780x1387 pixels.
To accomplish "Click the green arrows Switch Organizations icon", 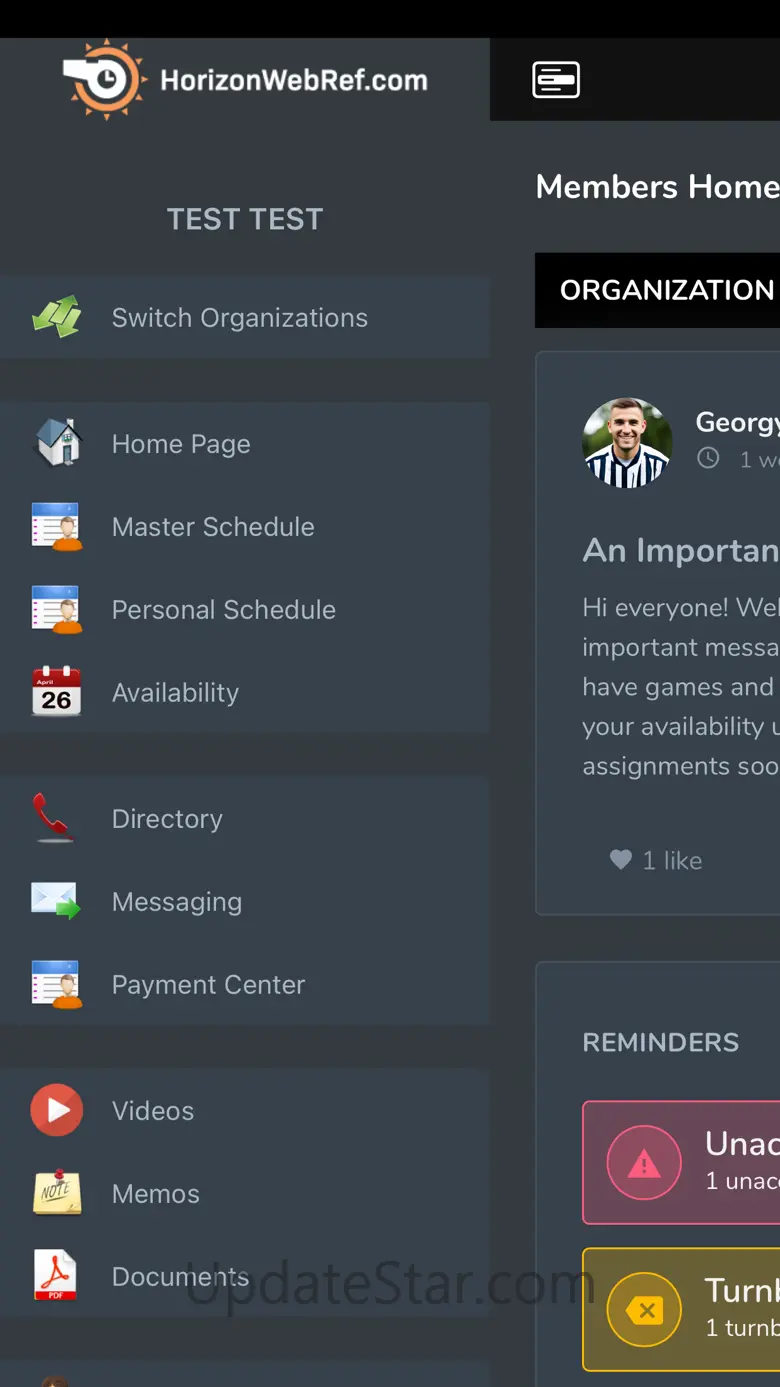I will click(x=57, y=317).
